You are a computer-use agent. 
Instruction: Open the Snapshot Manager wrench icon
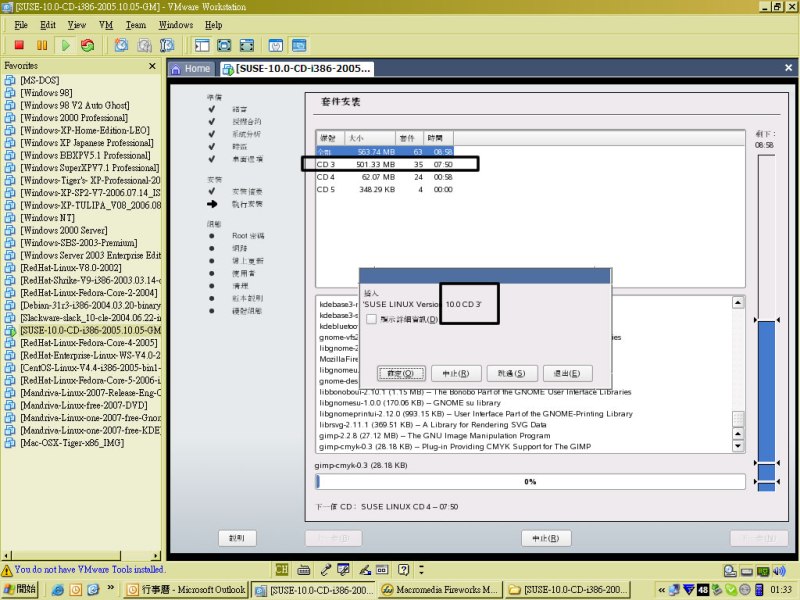(167, 45)
